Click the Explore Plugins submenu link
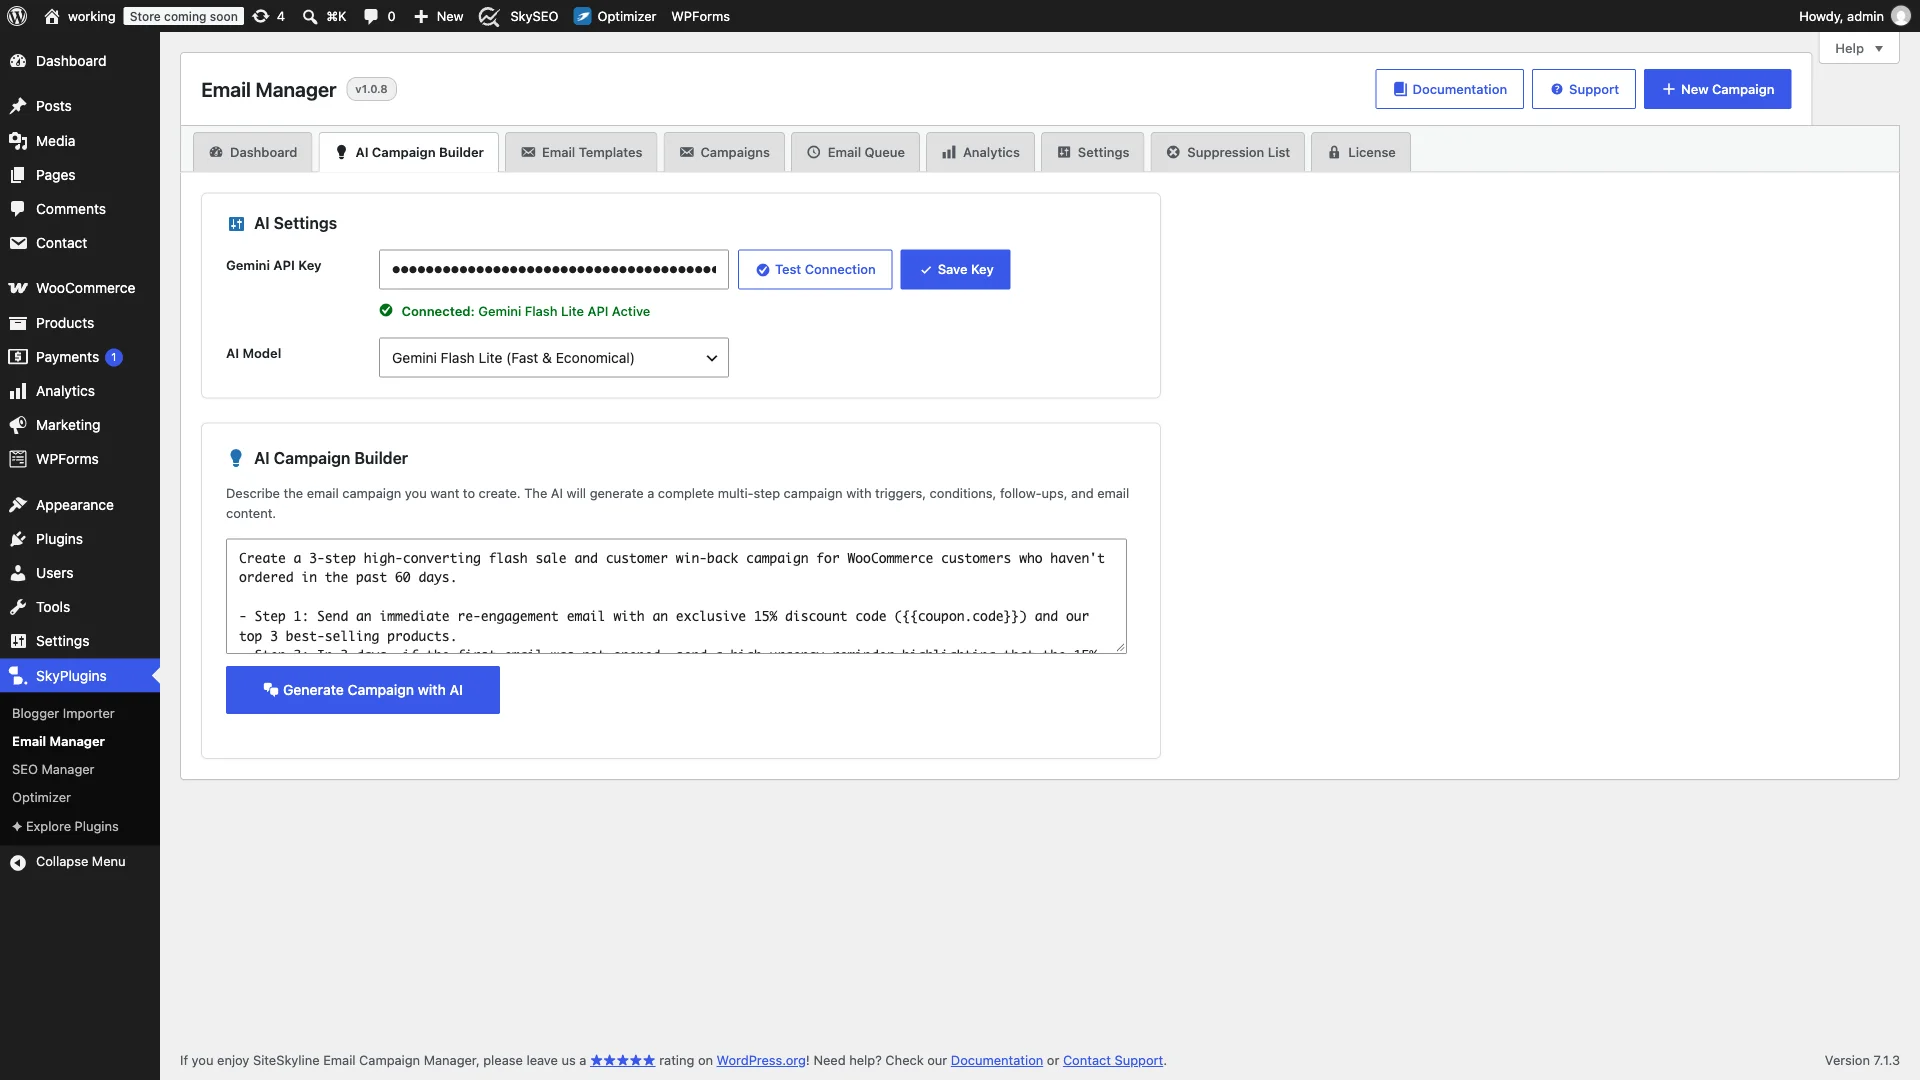 pos(65,826)
